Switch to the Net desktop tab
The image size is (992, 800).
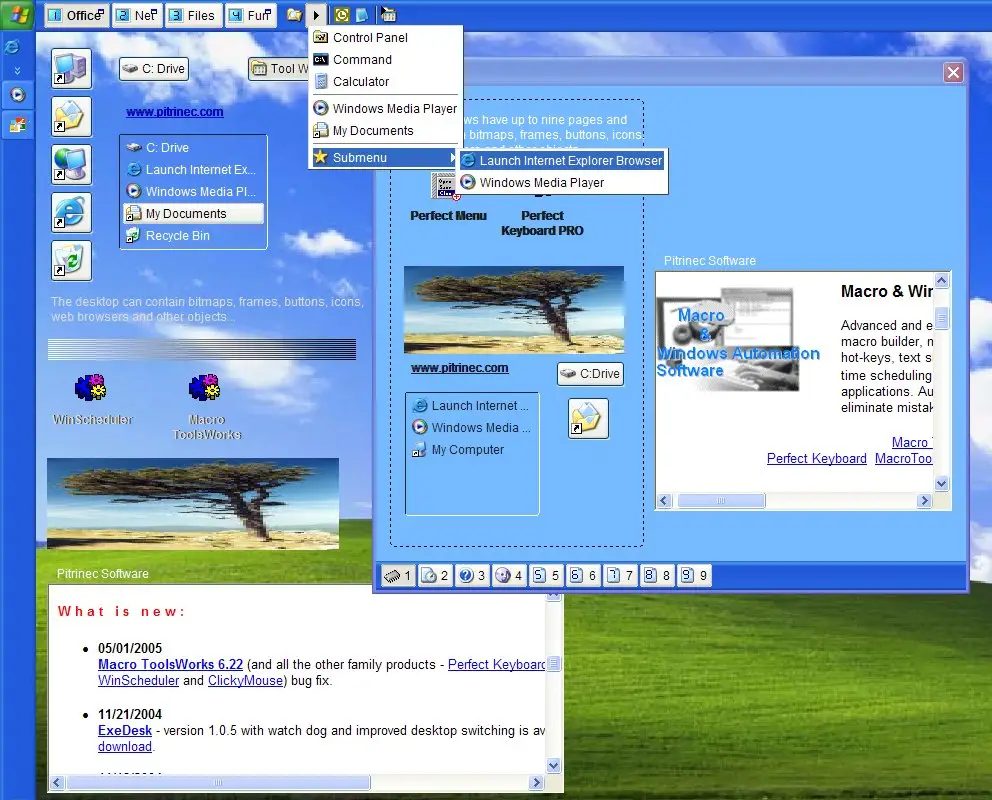click(137, 15)
